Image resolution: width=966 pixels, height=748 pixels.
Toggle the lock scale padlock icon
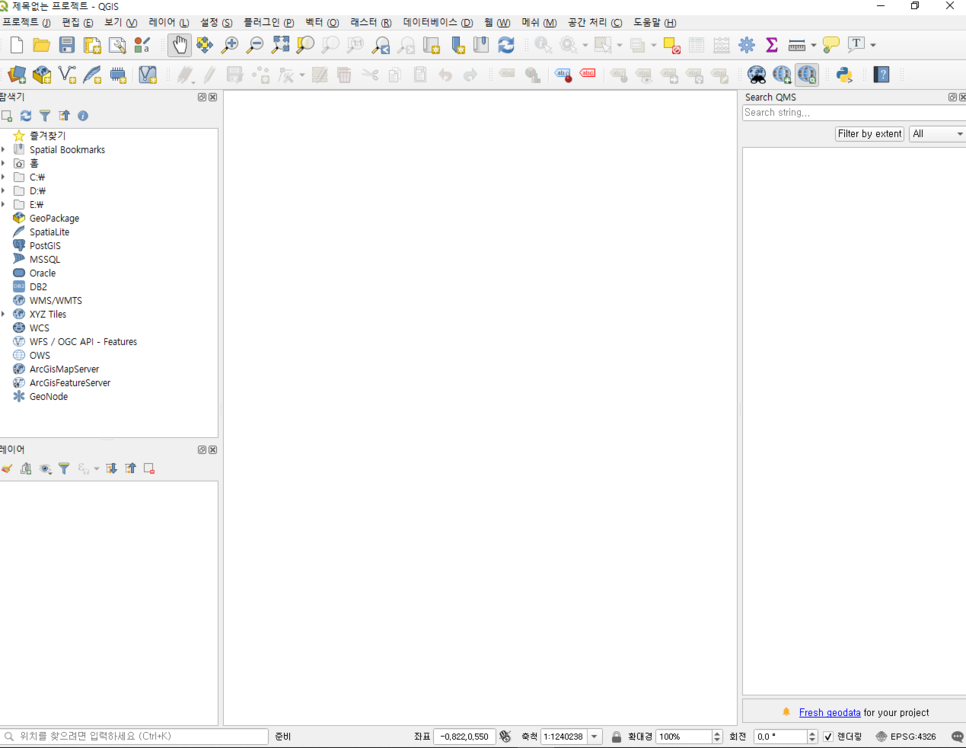[x=616, y=737]
